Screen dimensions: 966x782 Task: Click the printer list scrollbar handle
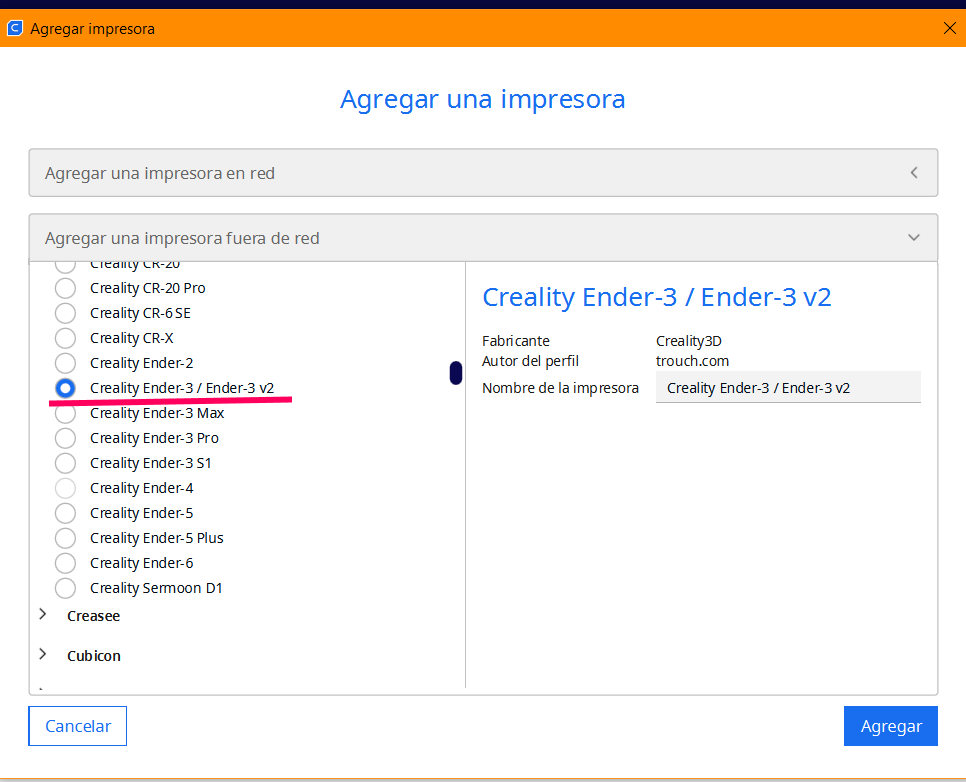pyautogui.click(x=456, y=373)
